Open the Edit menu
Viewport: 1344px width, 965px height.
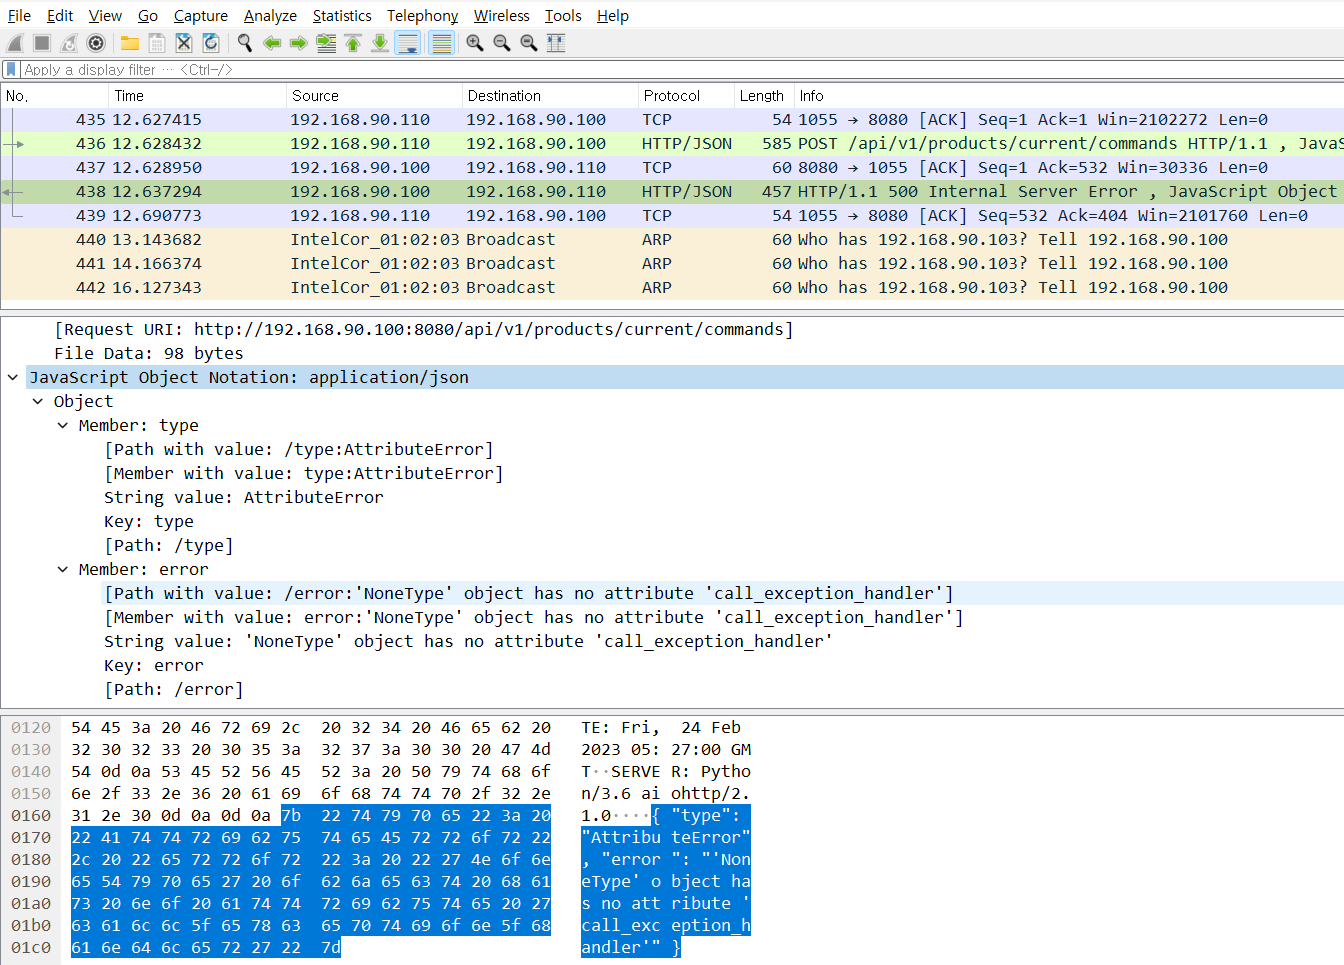60,16
